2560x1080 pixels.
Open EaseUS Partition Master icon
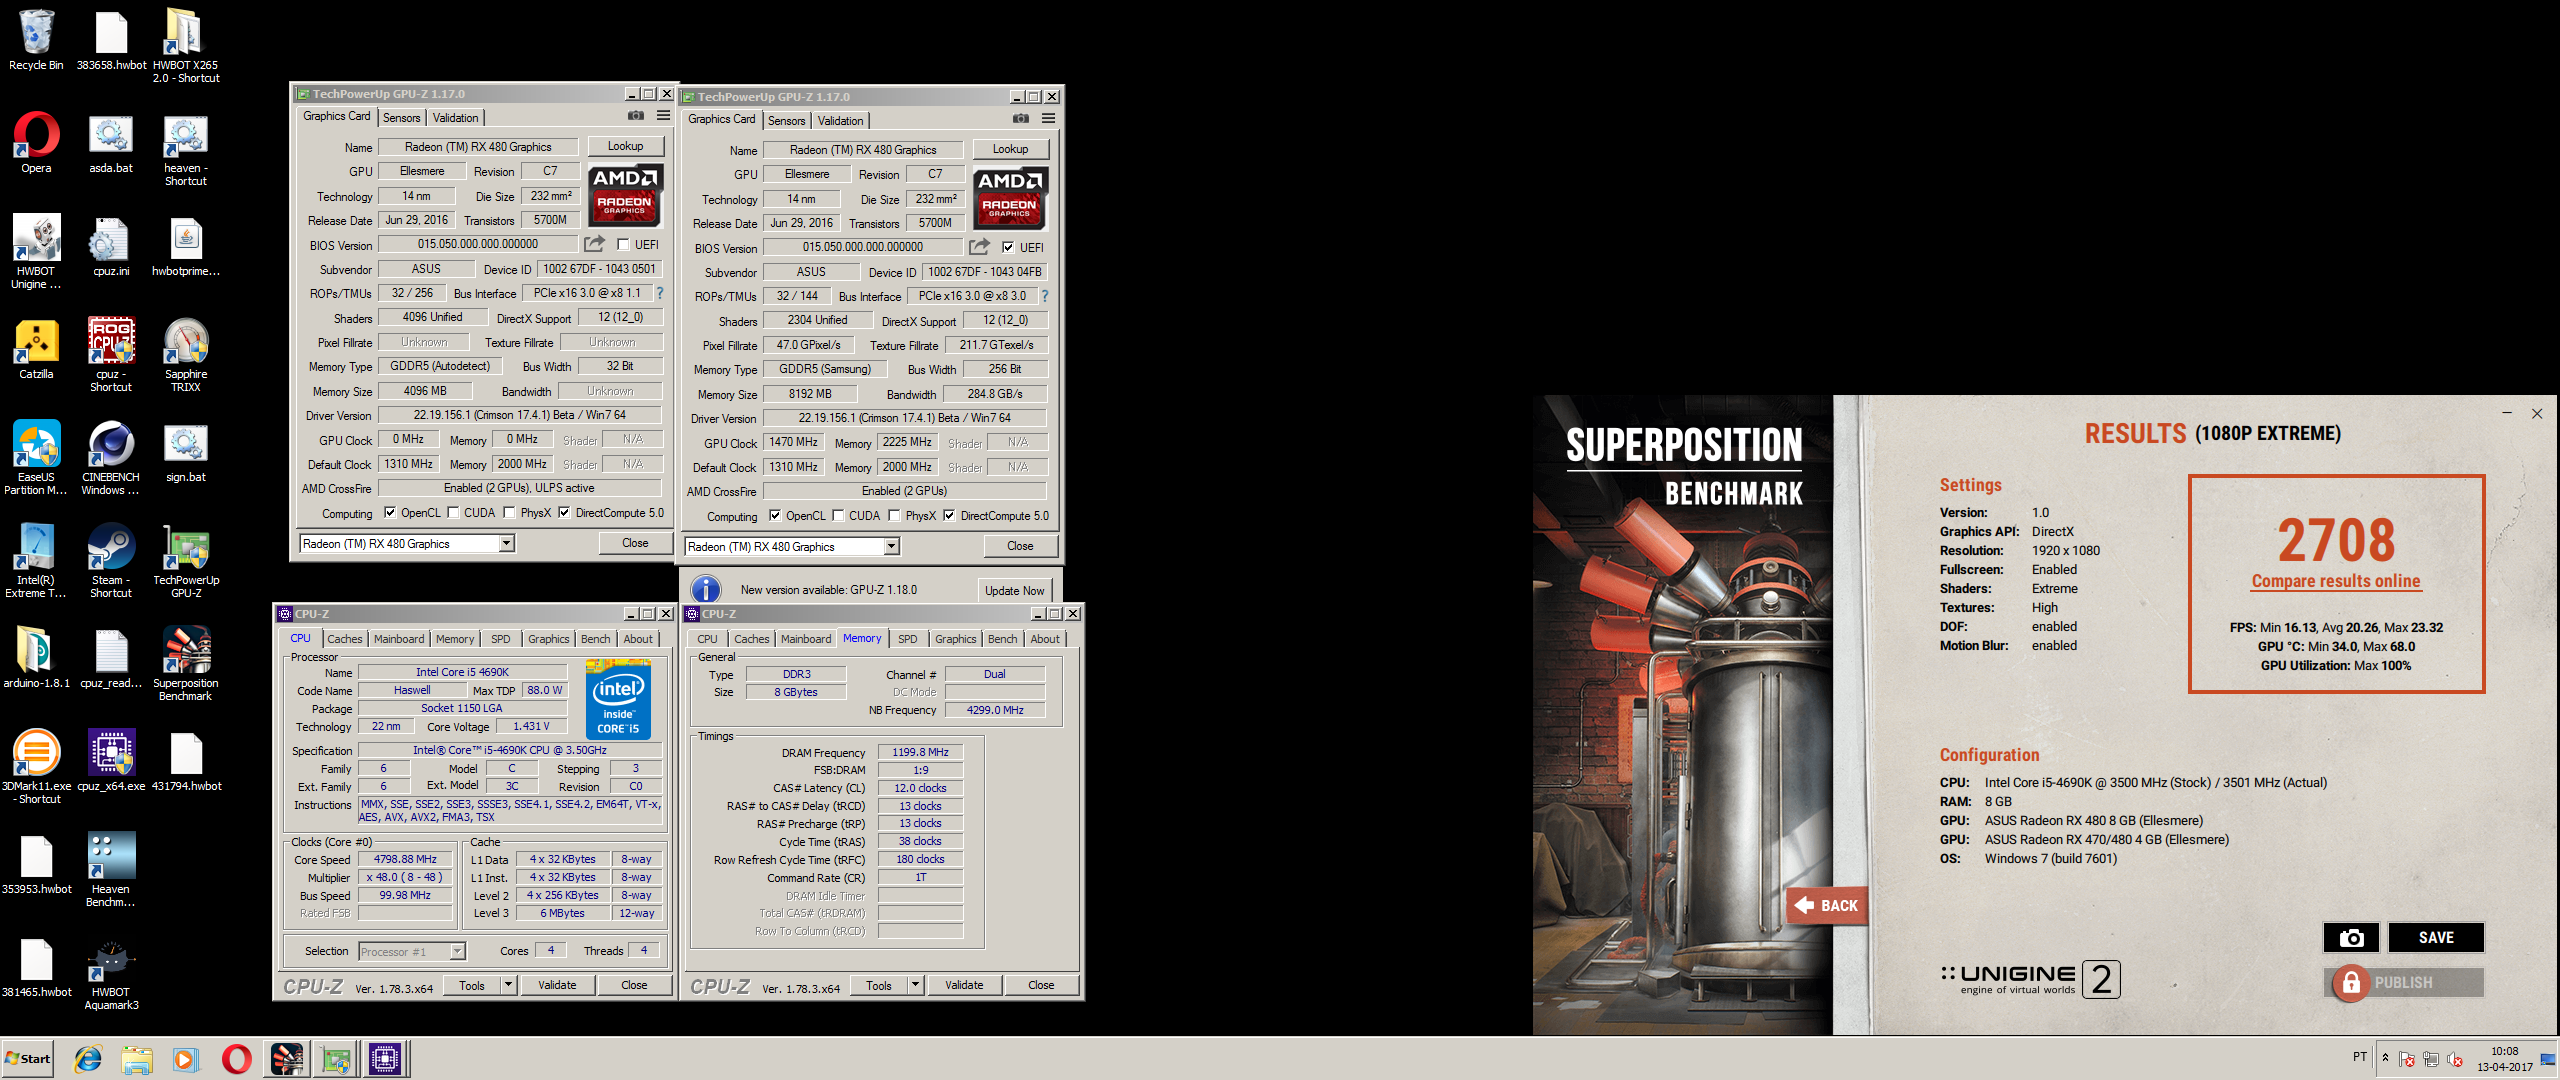click(36, 458)
